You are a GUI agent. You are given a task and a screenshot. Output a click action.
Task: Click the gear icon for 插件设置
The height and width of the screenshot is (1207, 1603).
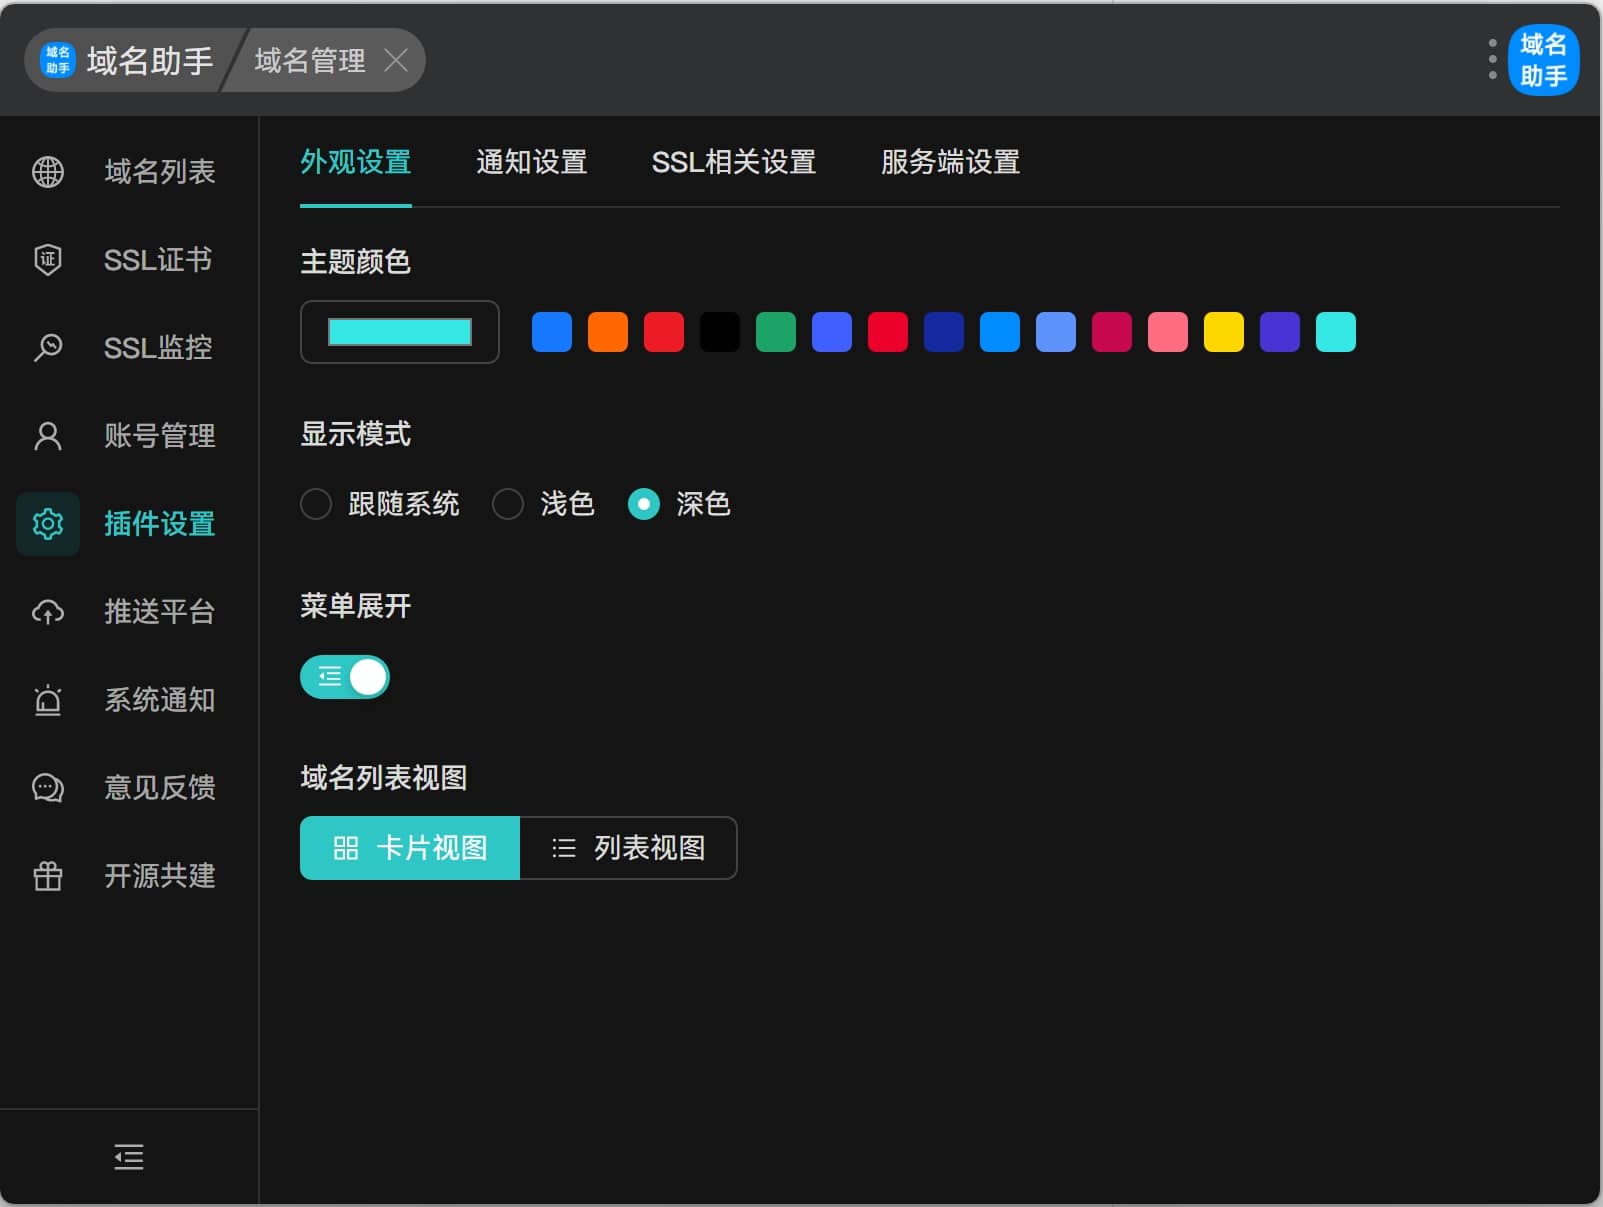coord(48,524)
